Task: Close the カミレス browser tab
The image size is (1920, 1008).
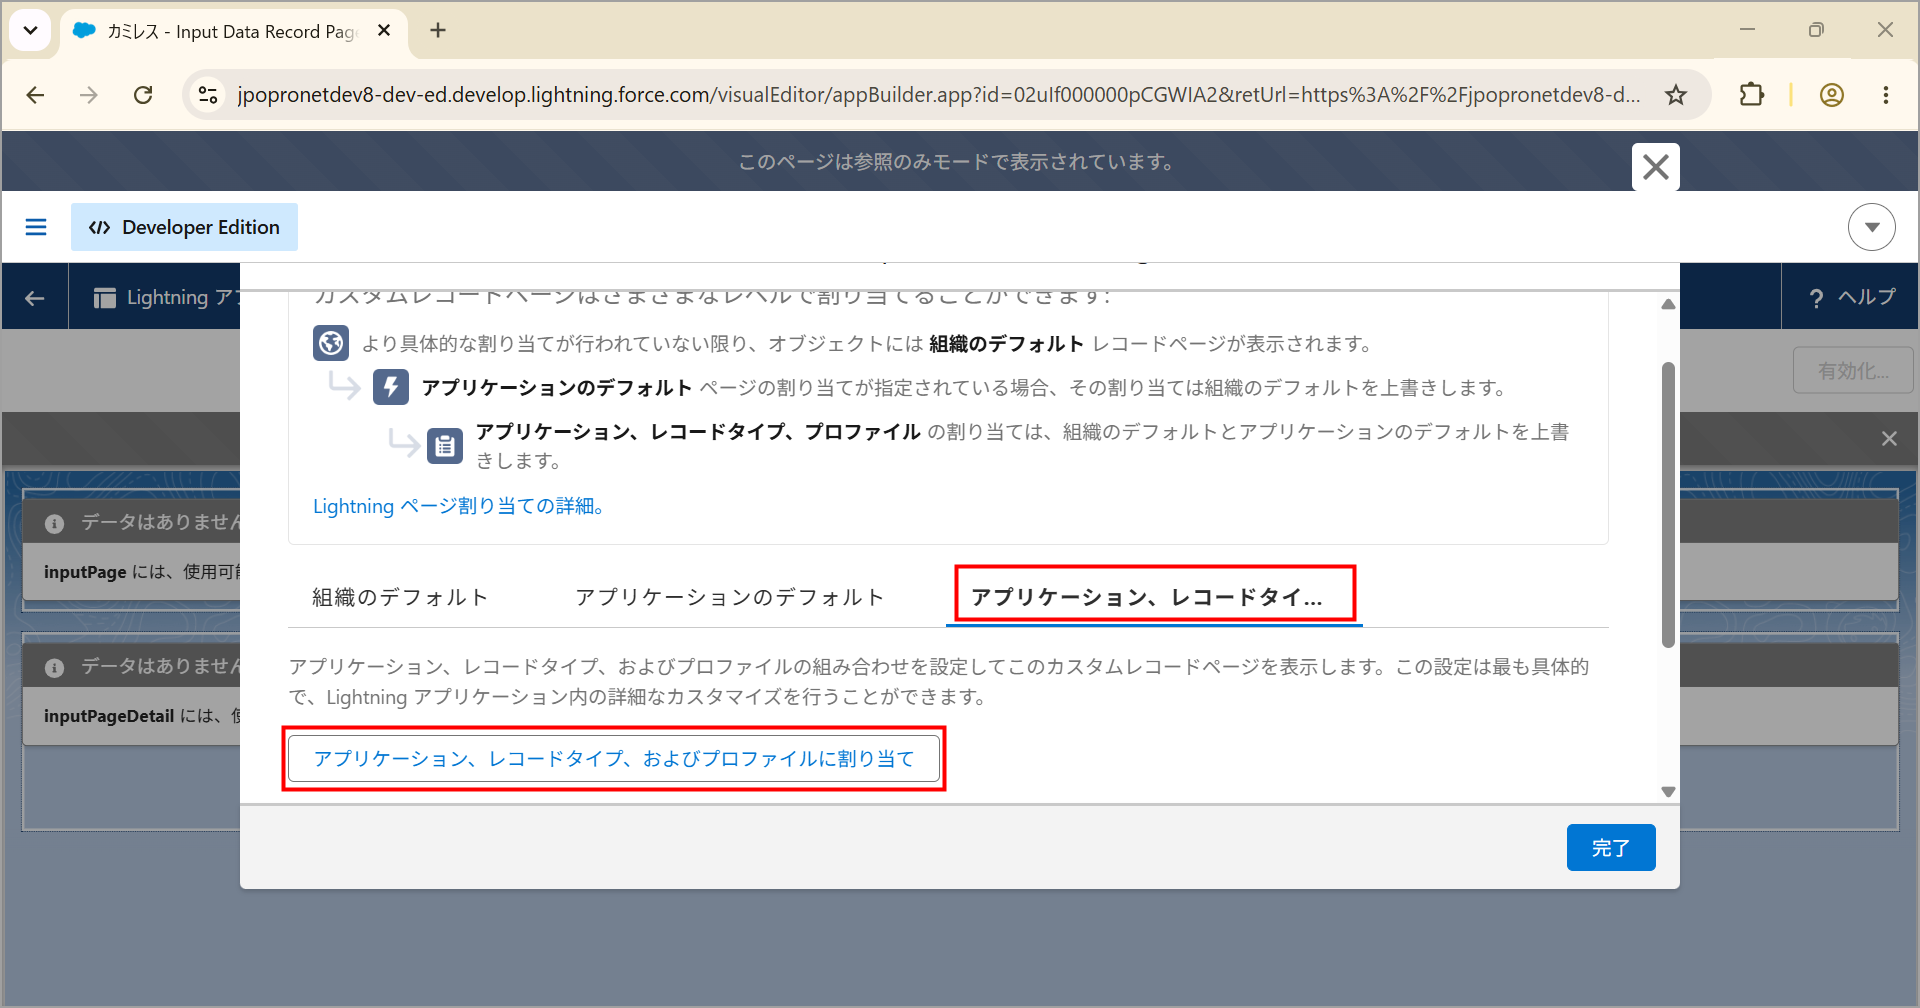Action: click(384, 31)
